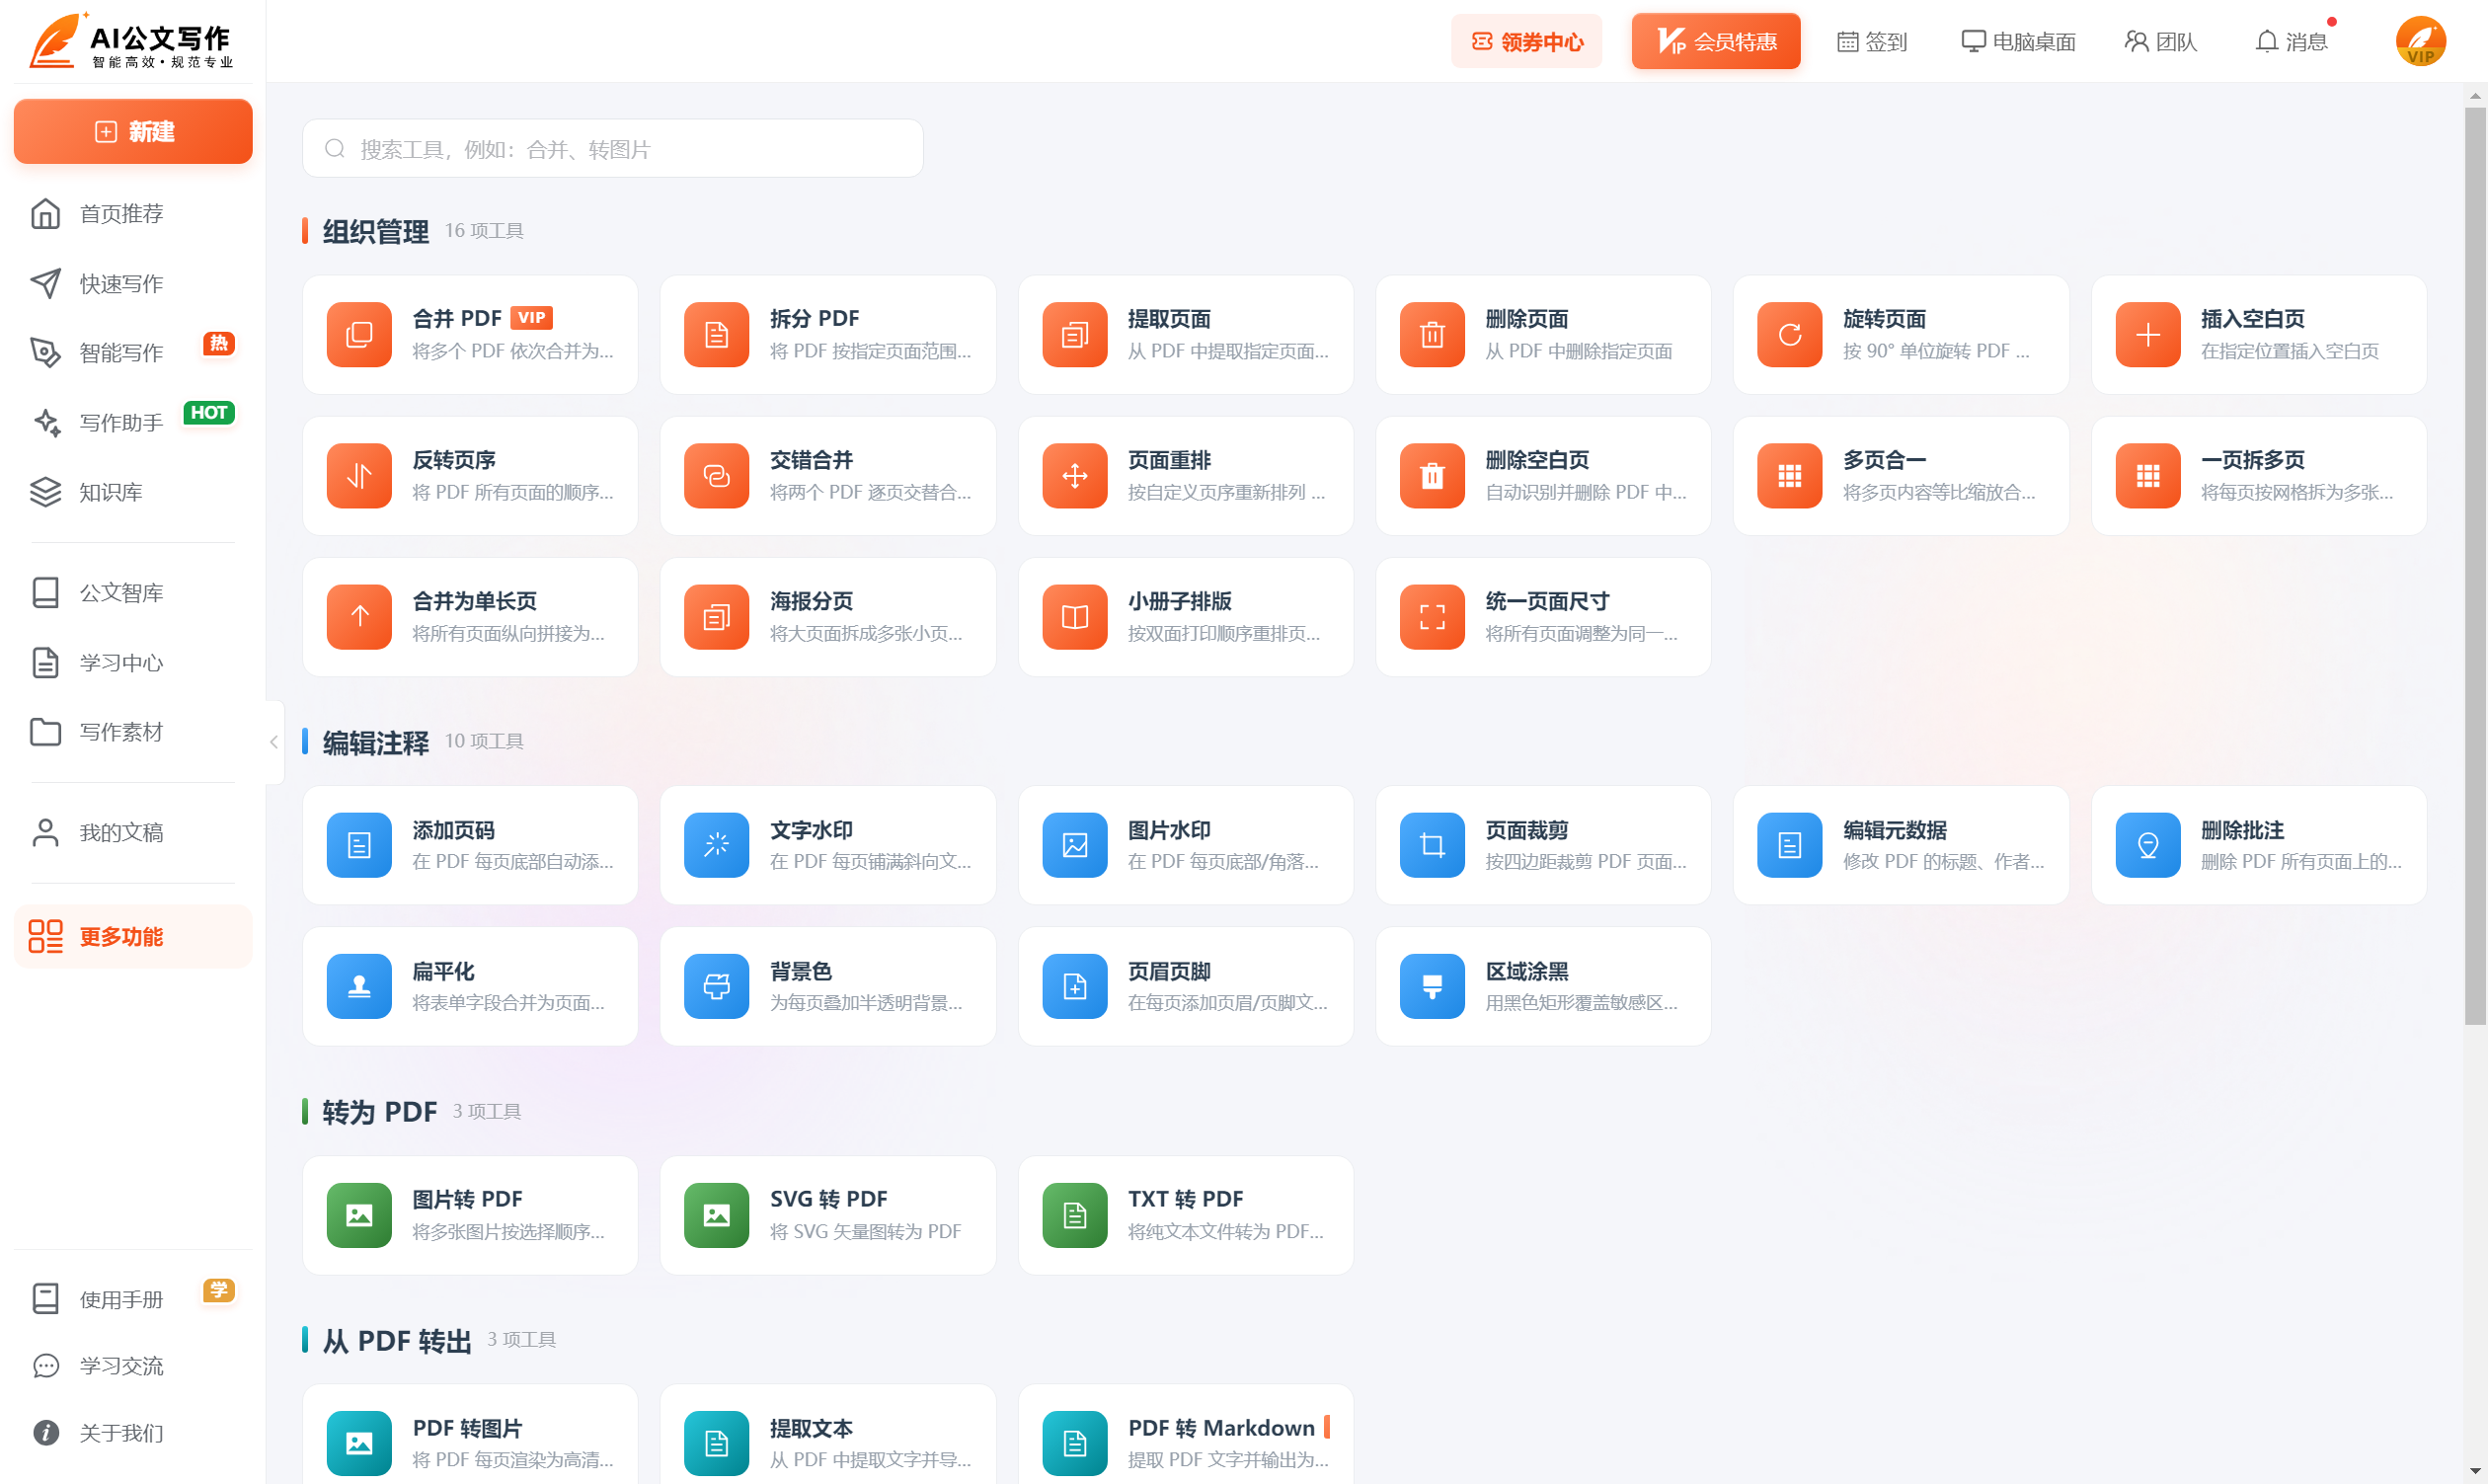Image resolution: width=2488 pixels, height=1484 pixels.
Task: Open the 拆分 PDF tool icon
Action: (716, 335)
